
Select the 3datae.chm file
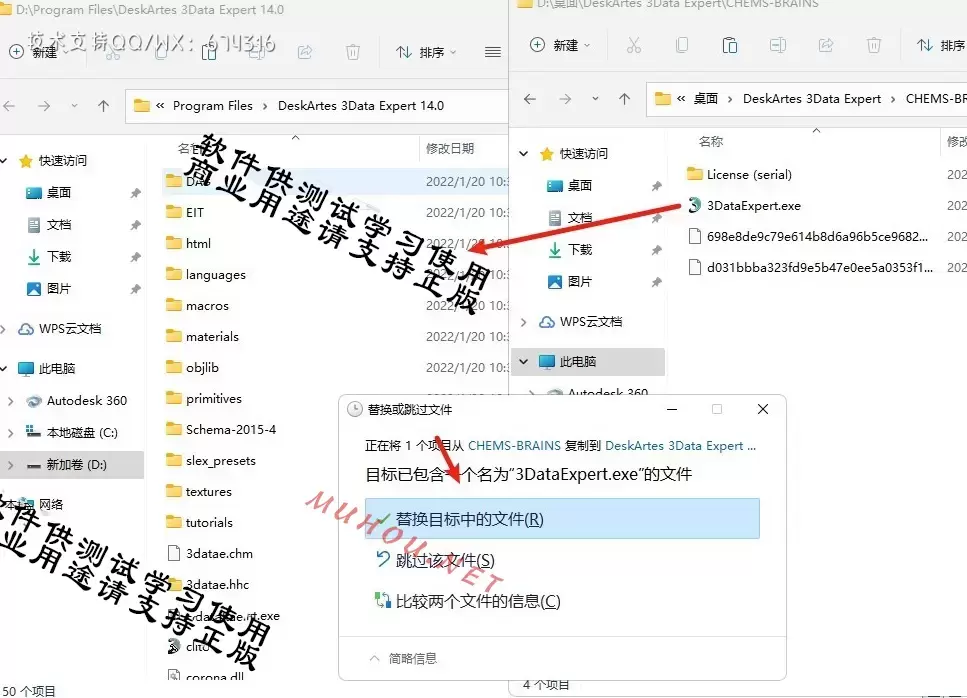(219, 553)
